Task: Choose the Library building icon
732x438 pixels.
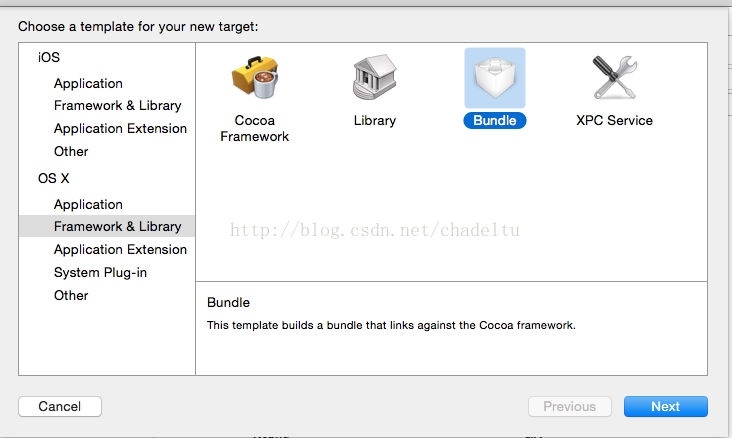Action: [374, 77]
